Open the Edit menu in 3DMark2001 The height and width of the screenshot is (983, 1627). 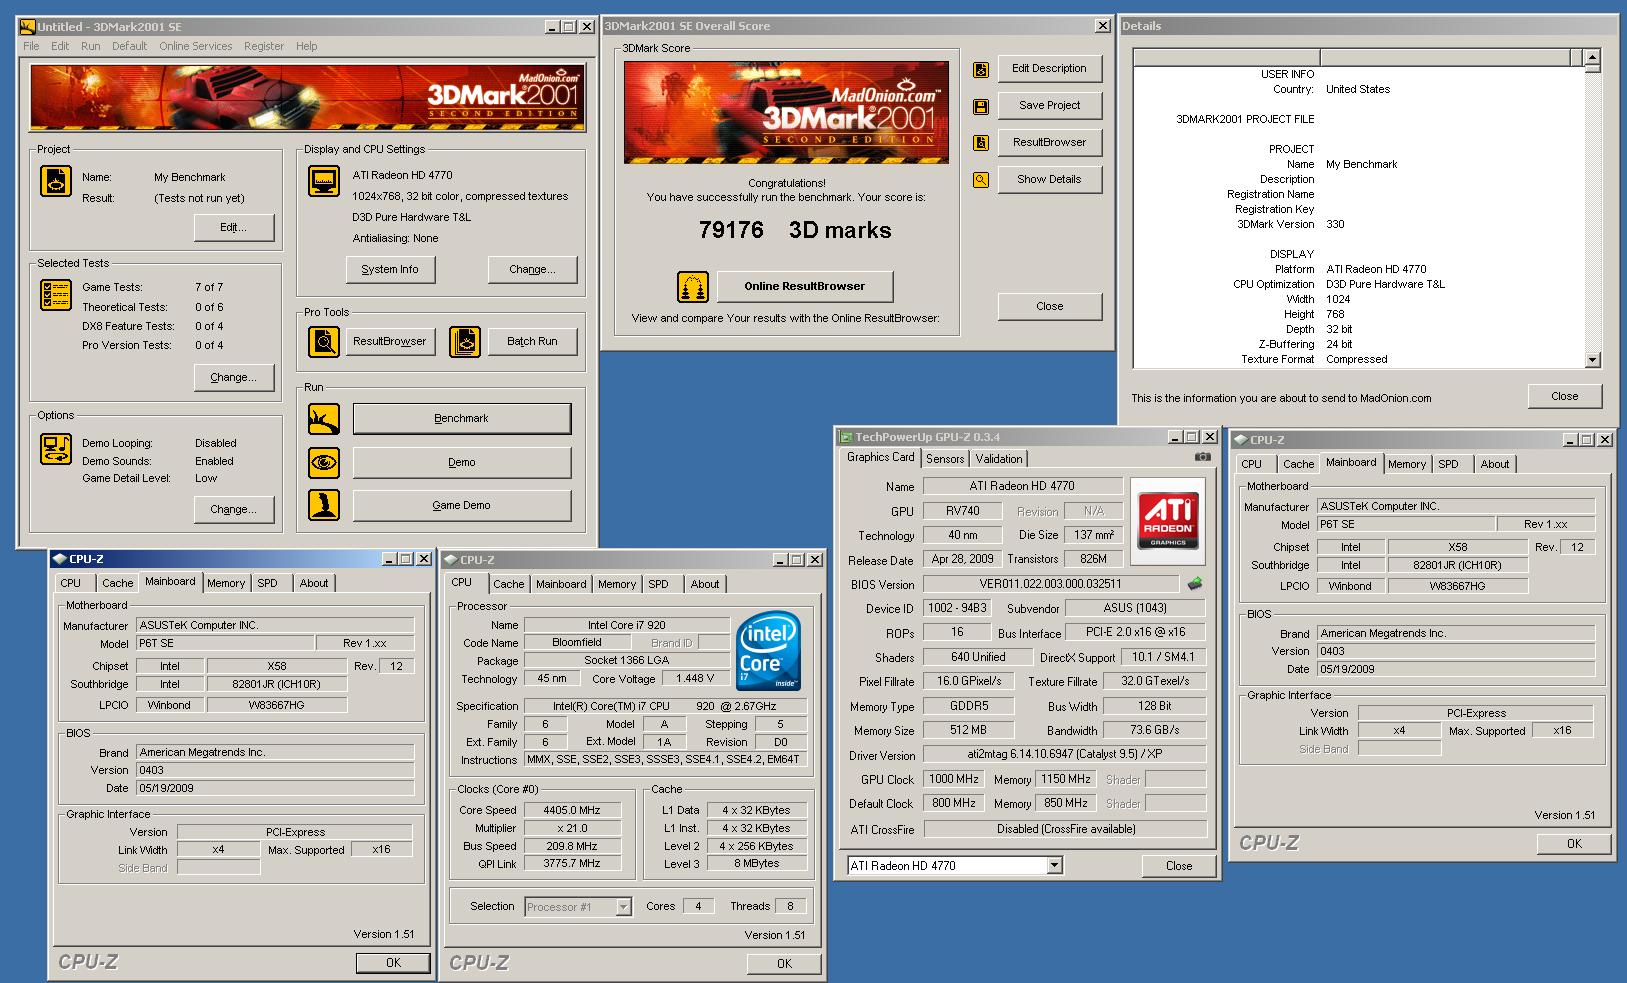tap(60, 46)
